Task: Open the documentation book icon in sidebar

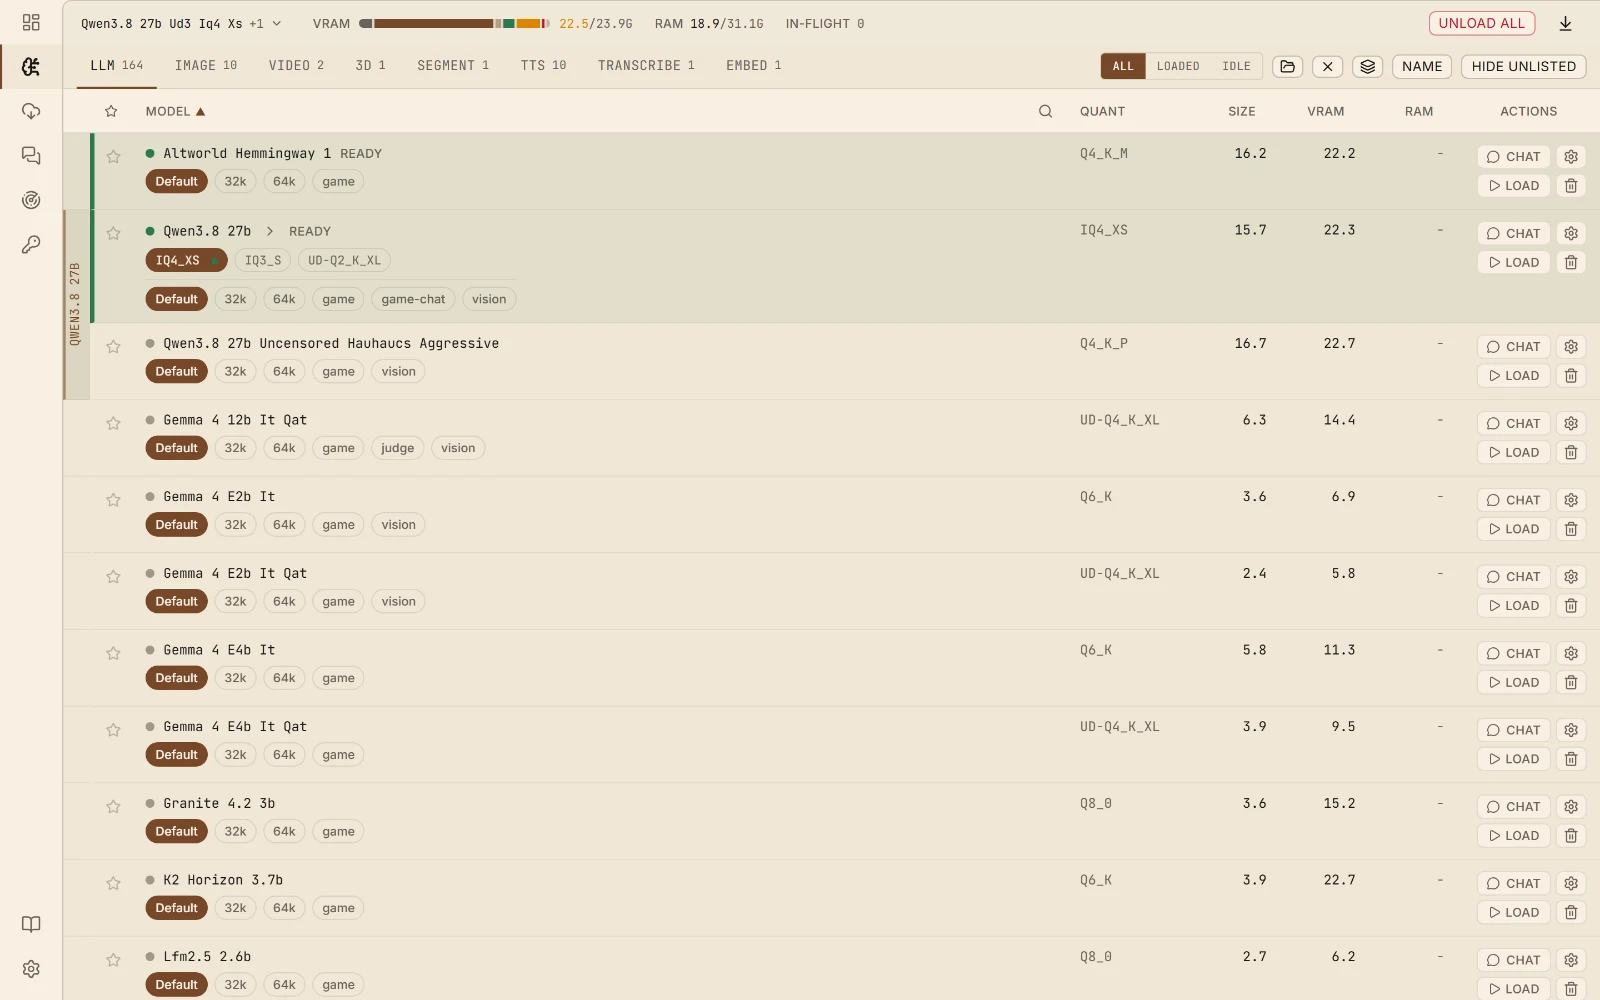Action: (31, 924)
